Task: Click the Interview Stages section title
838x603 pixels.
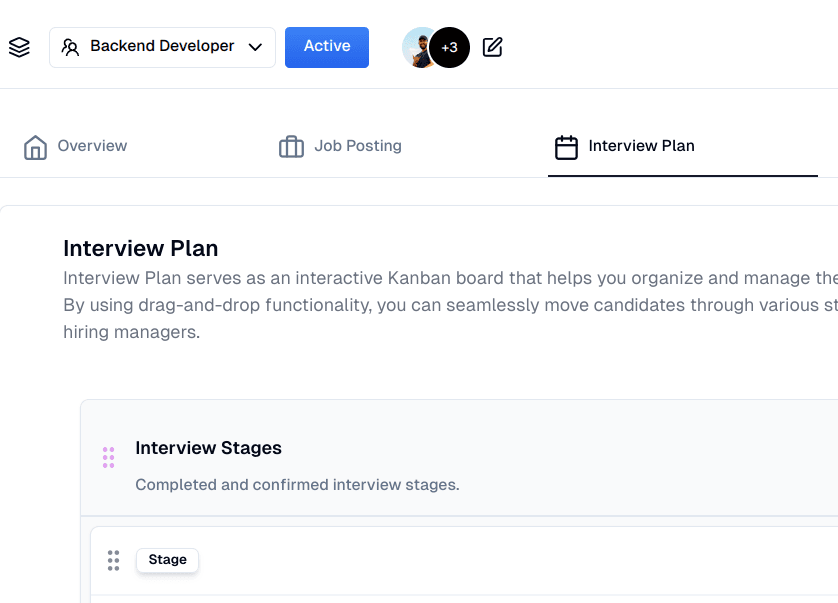Action: click(x=208, y=448)
